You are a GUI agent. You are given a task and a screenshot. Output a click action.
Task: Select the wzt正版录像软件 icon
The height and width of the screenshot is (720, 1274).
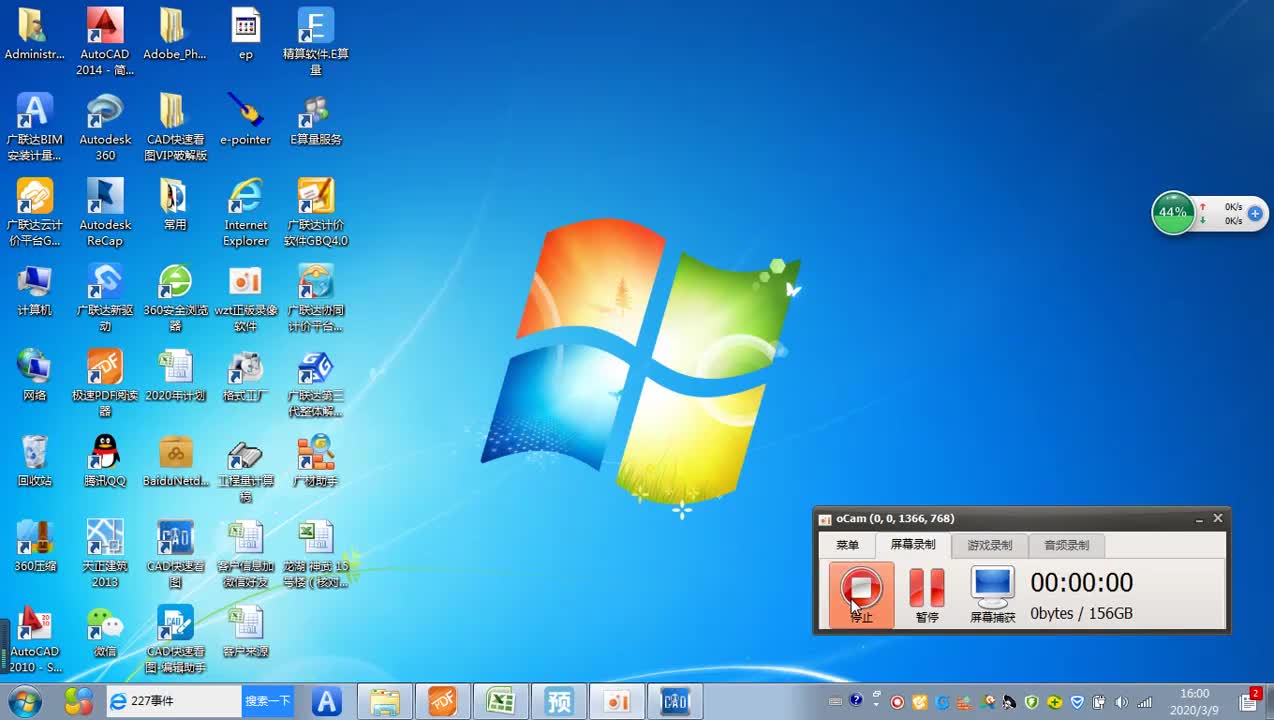pyautogui.click(x=246, y=297)
